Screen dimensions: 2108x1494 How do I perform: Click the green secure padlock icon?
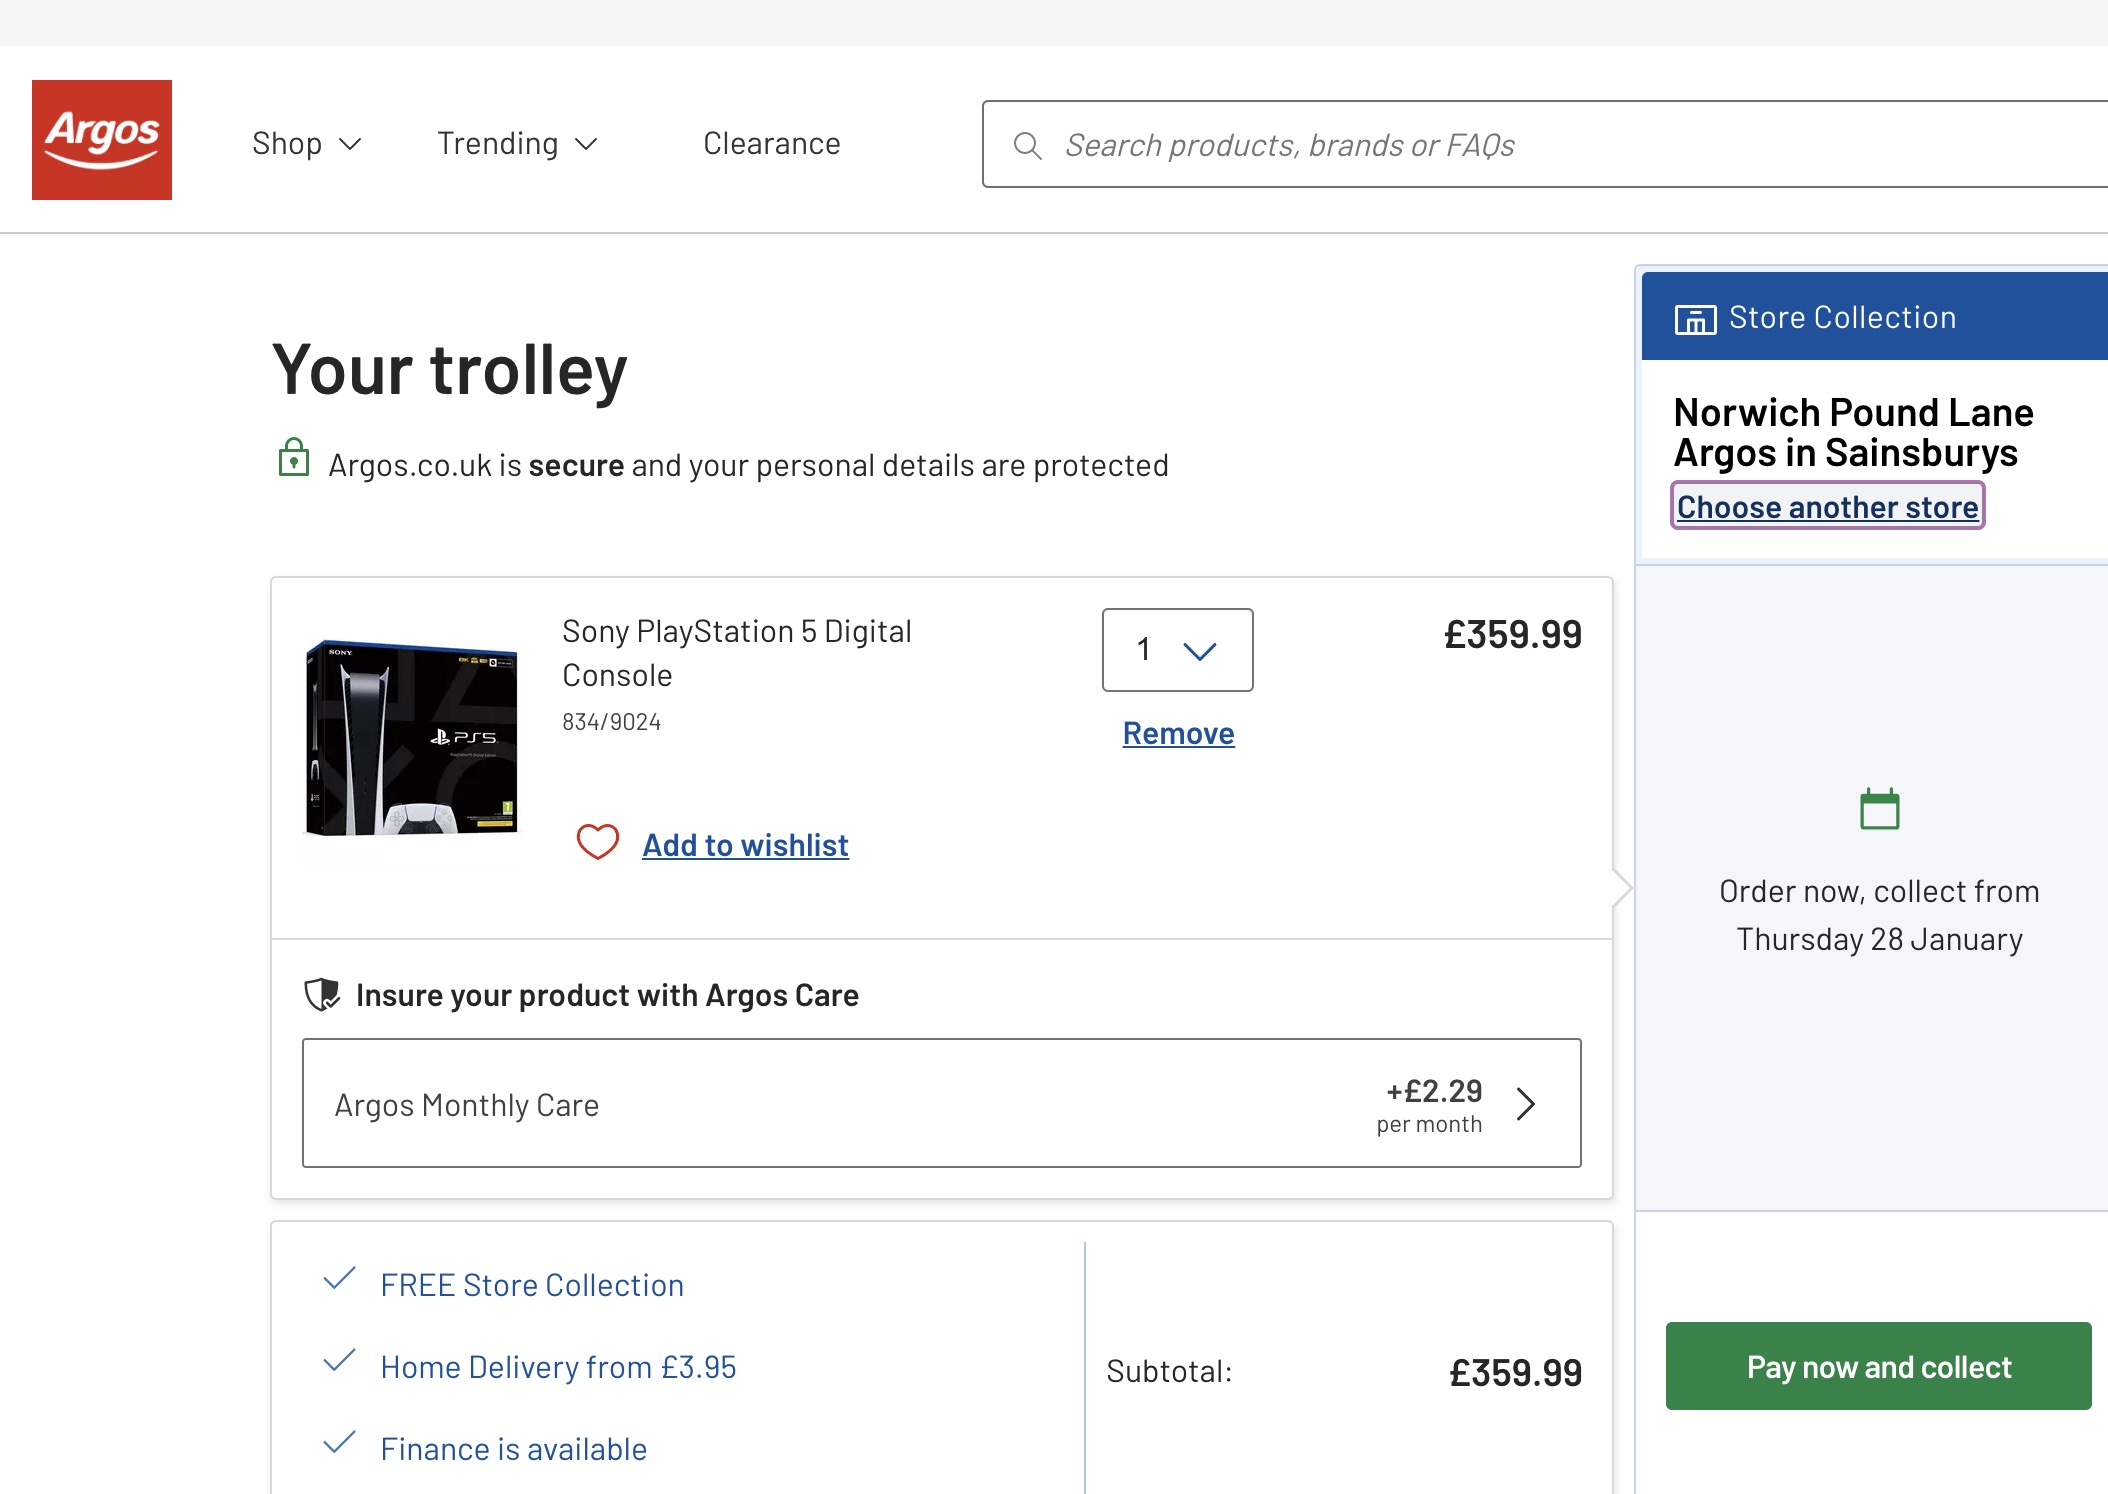coord(293,458)
